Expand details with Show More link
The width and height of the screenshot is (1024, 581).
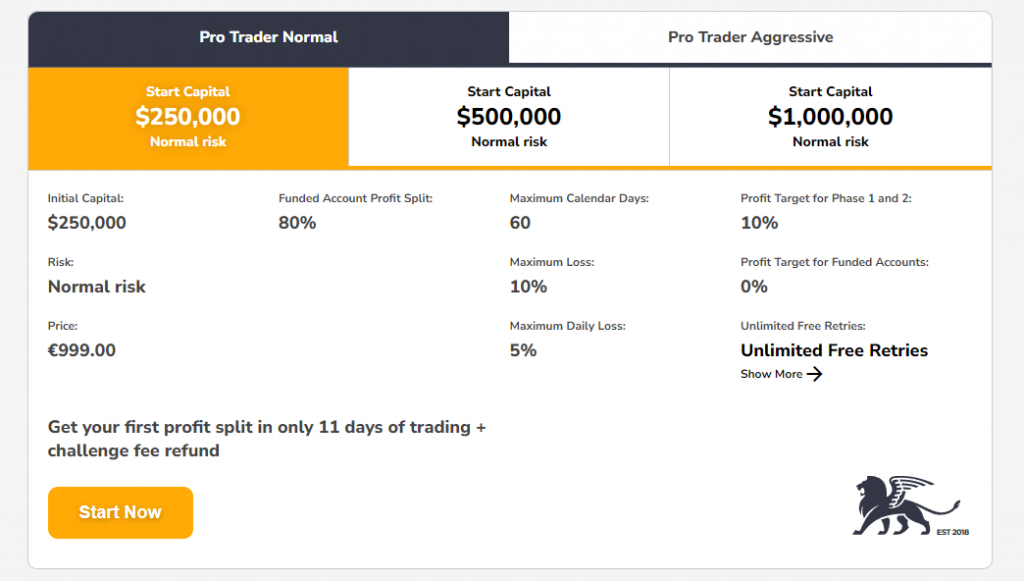tap(771, 374)
